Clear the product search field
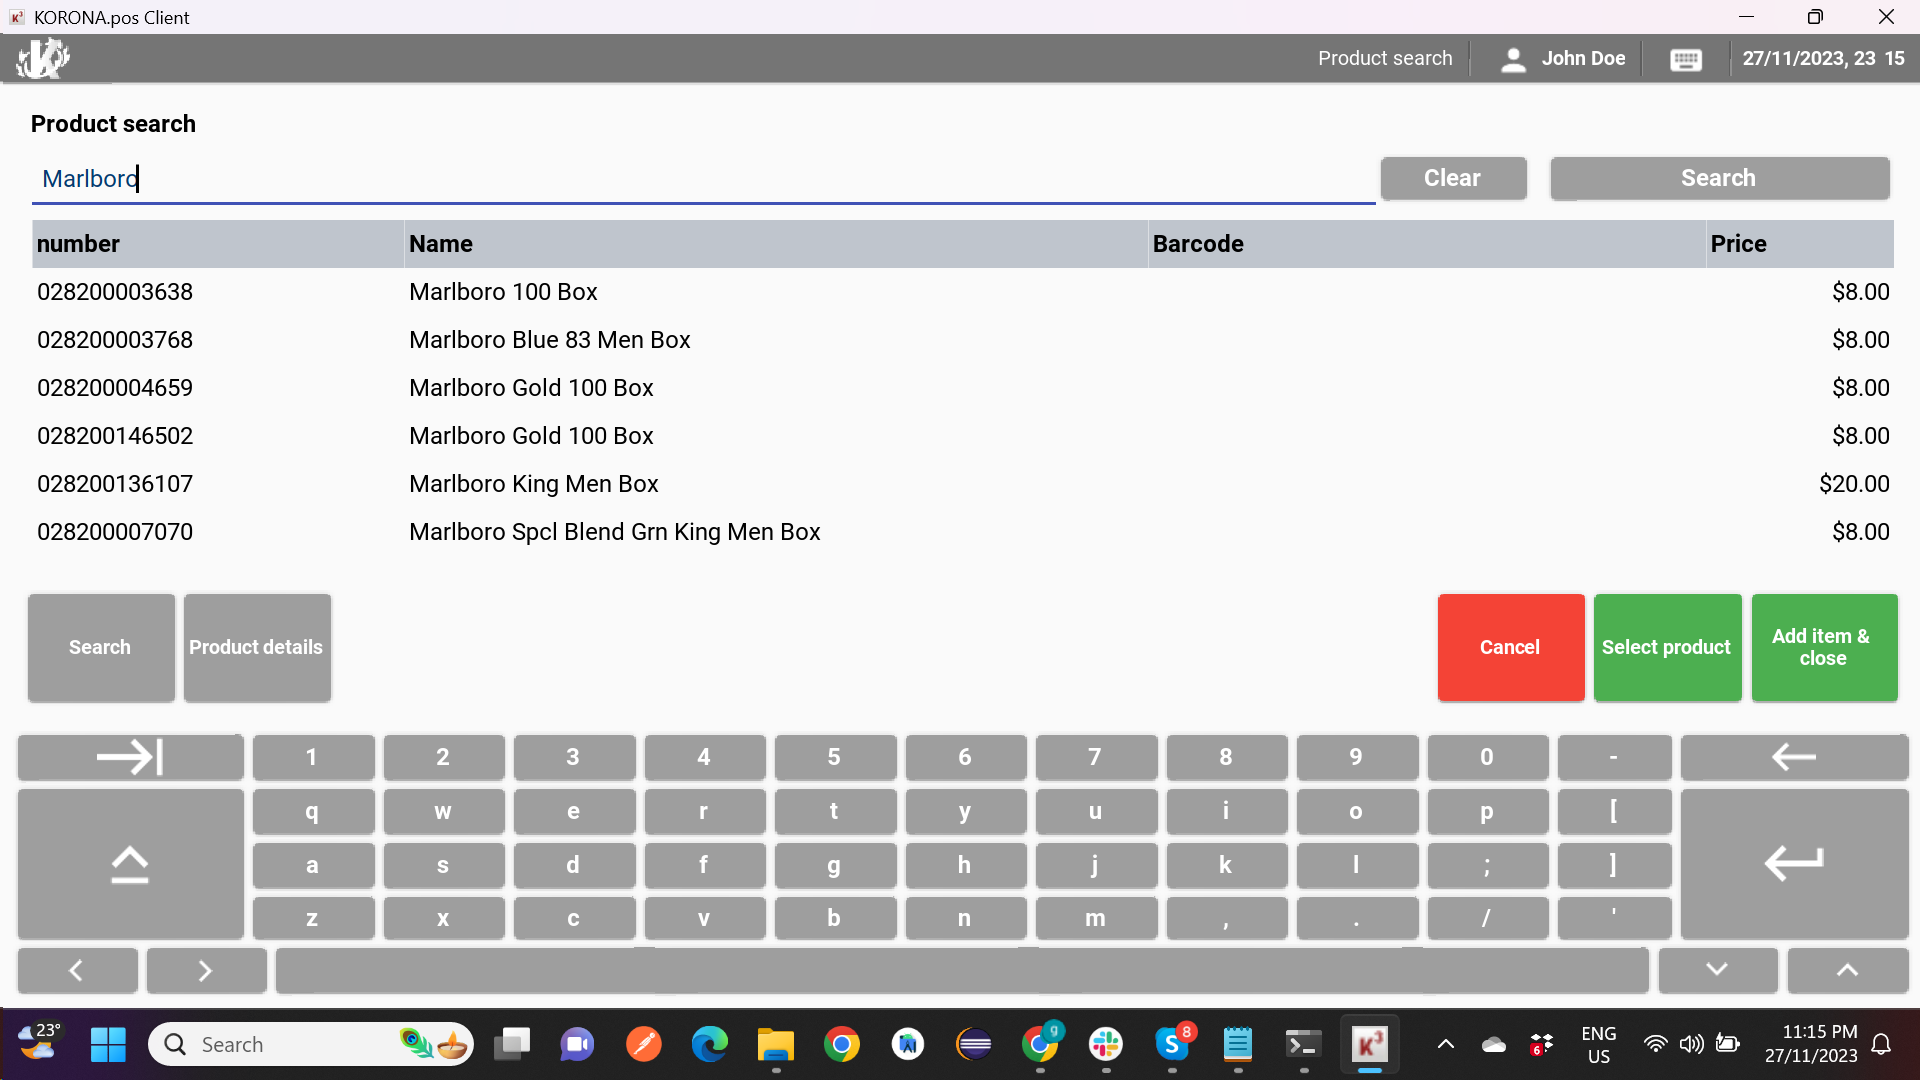 pyautogui.click(x=1453, y=178)
